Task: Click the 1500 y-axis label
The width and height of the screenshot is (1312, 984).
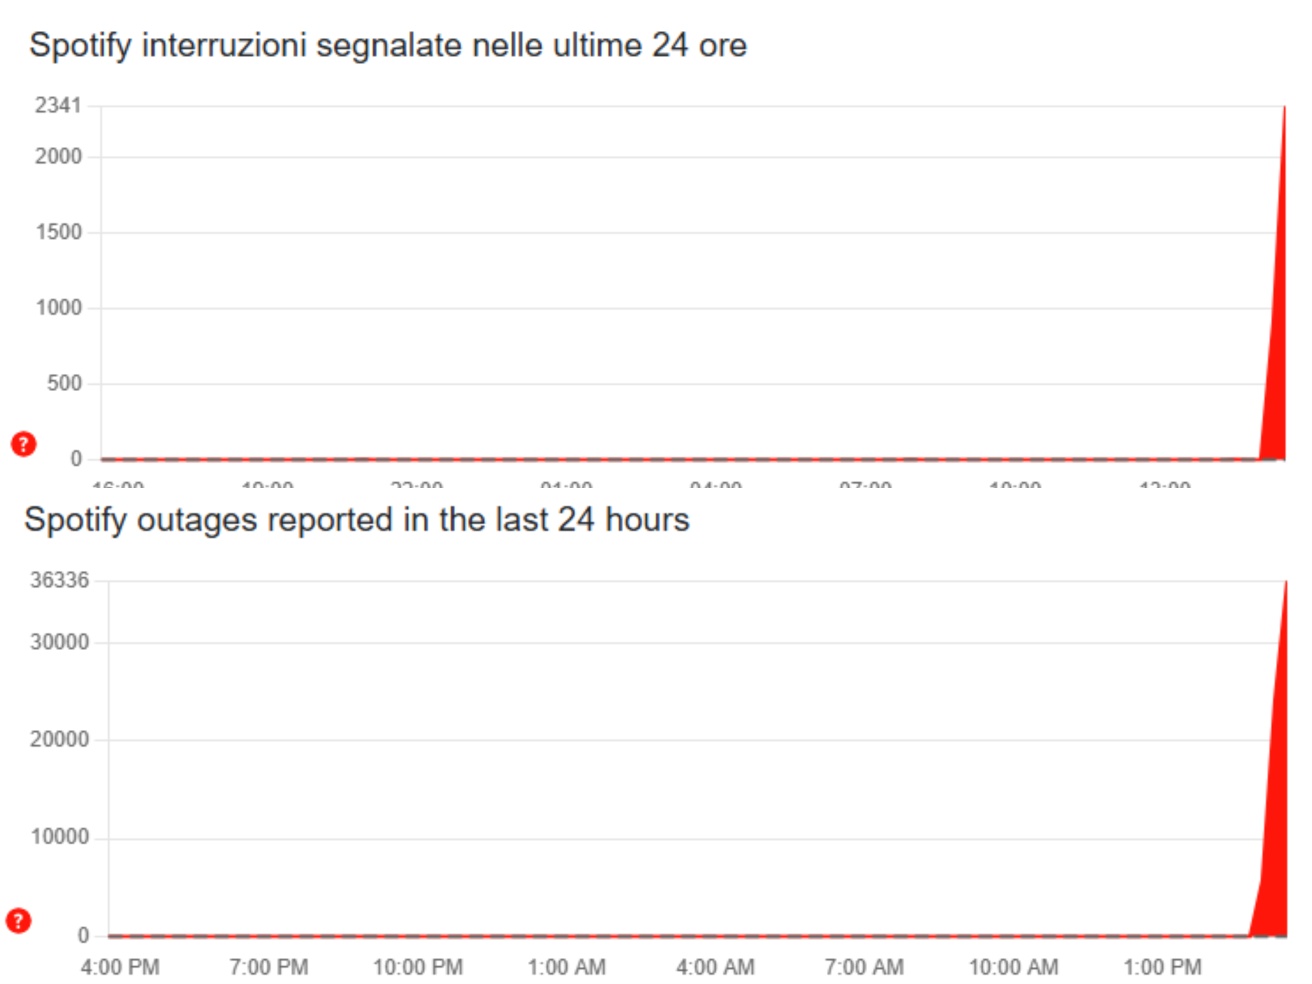Action: (58, 232)
